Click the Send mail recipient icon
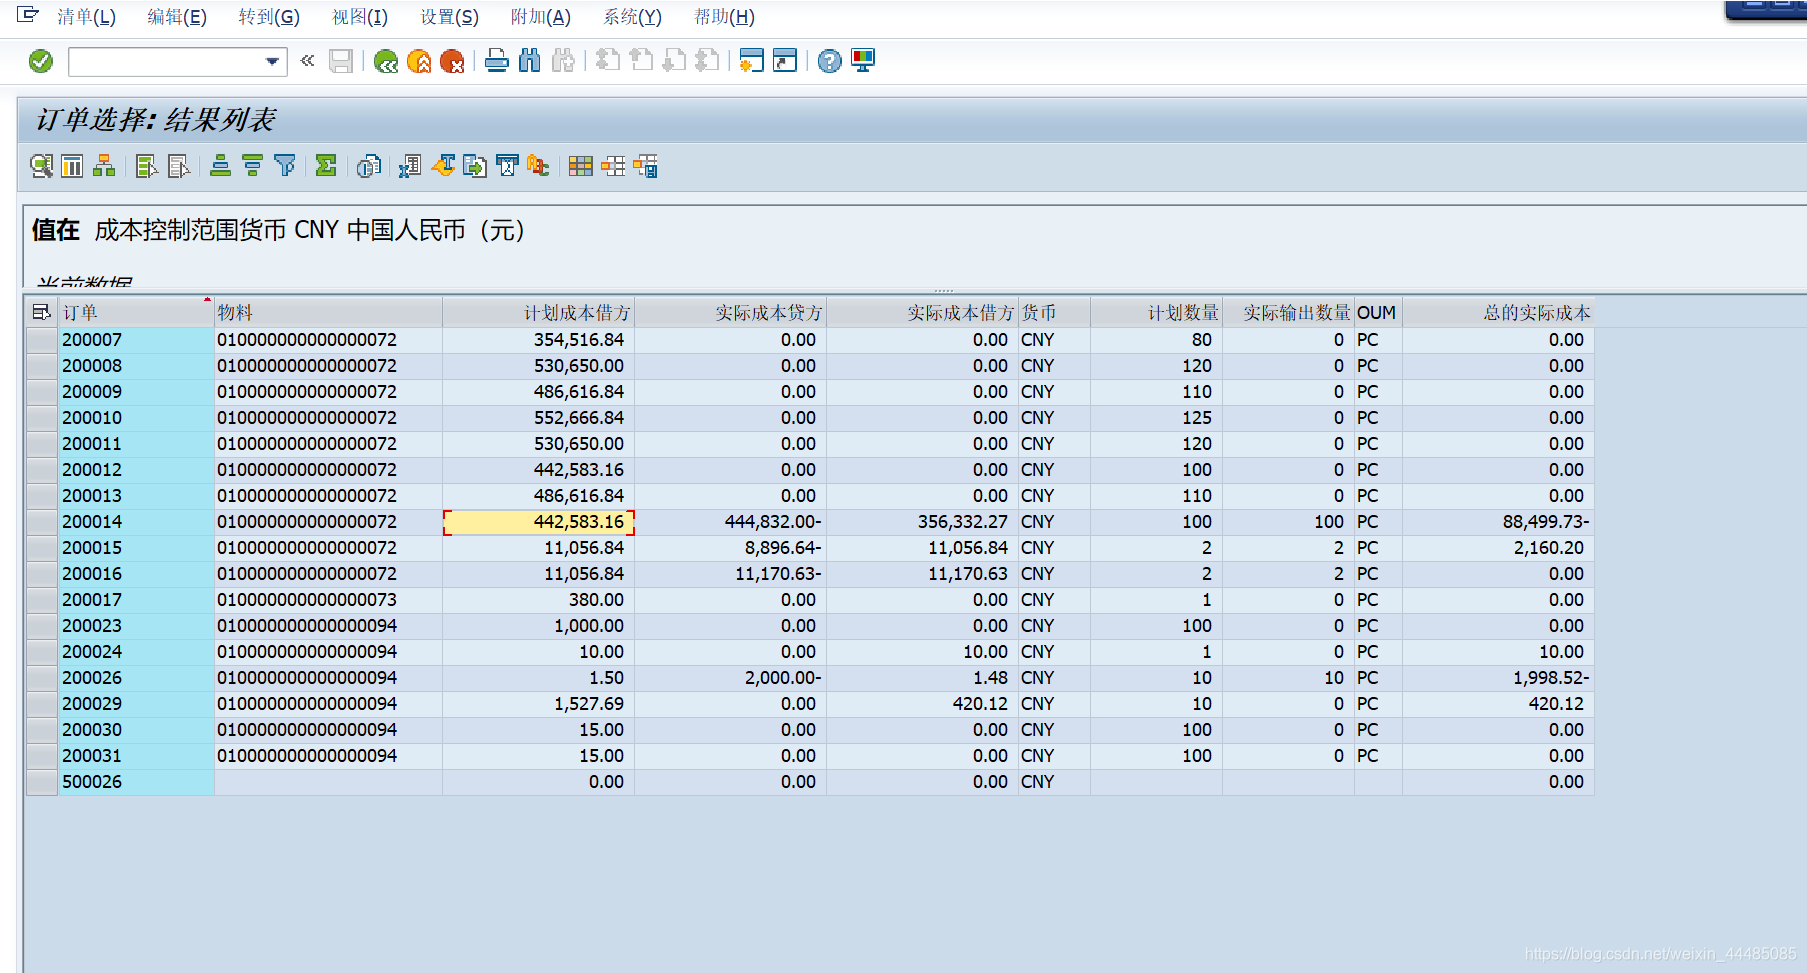Screen dimensions: 1807x973 pos(507,166)
